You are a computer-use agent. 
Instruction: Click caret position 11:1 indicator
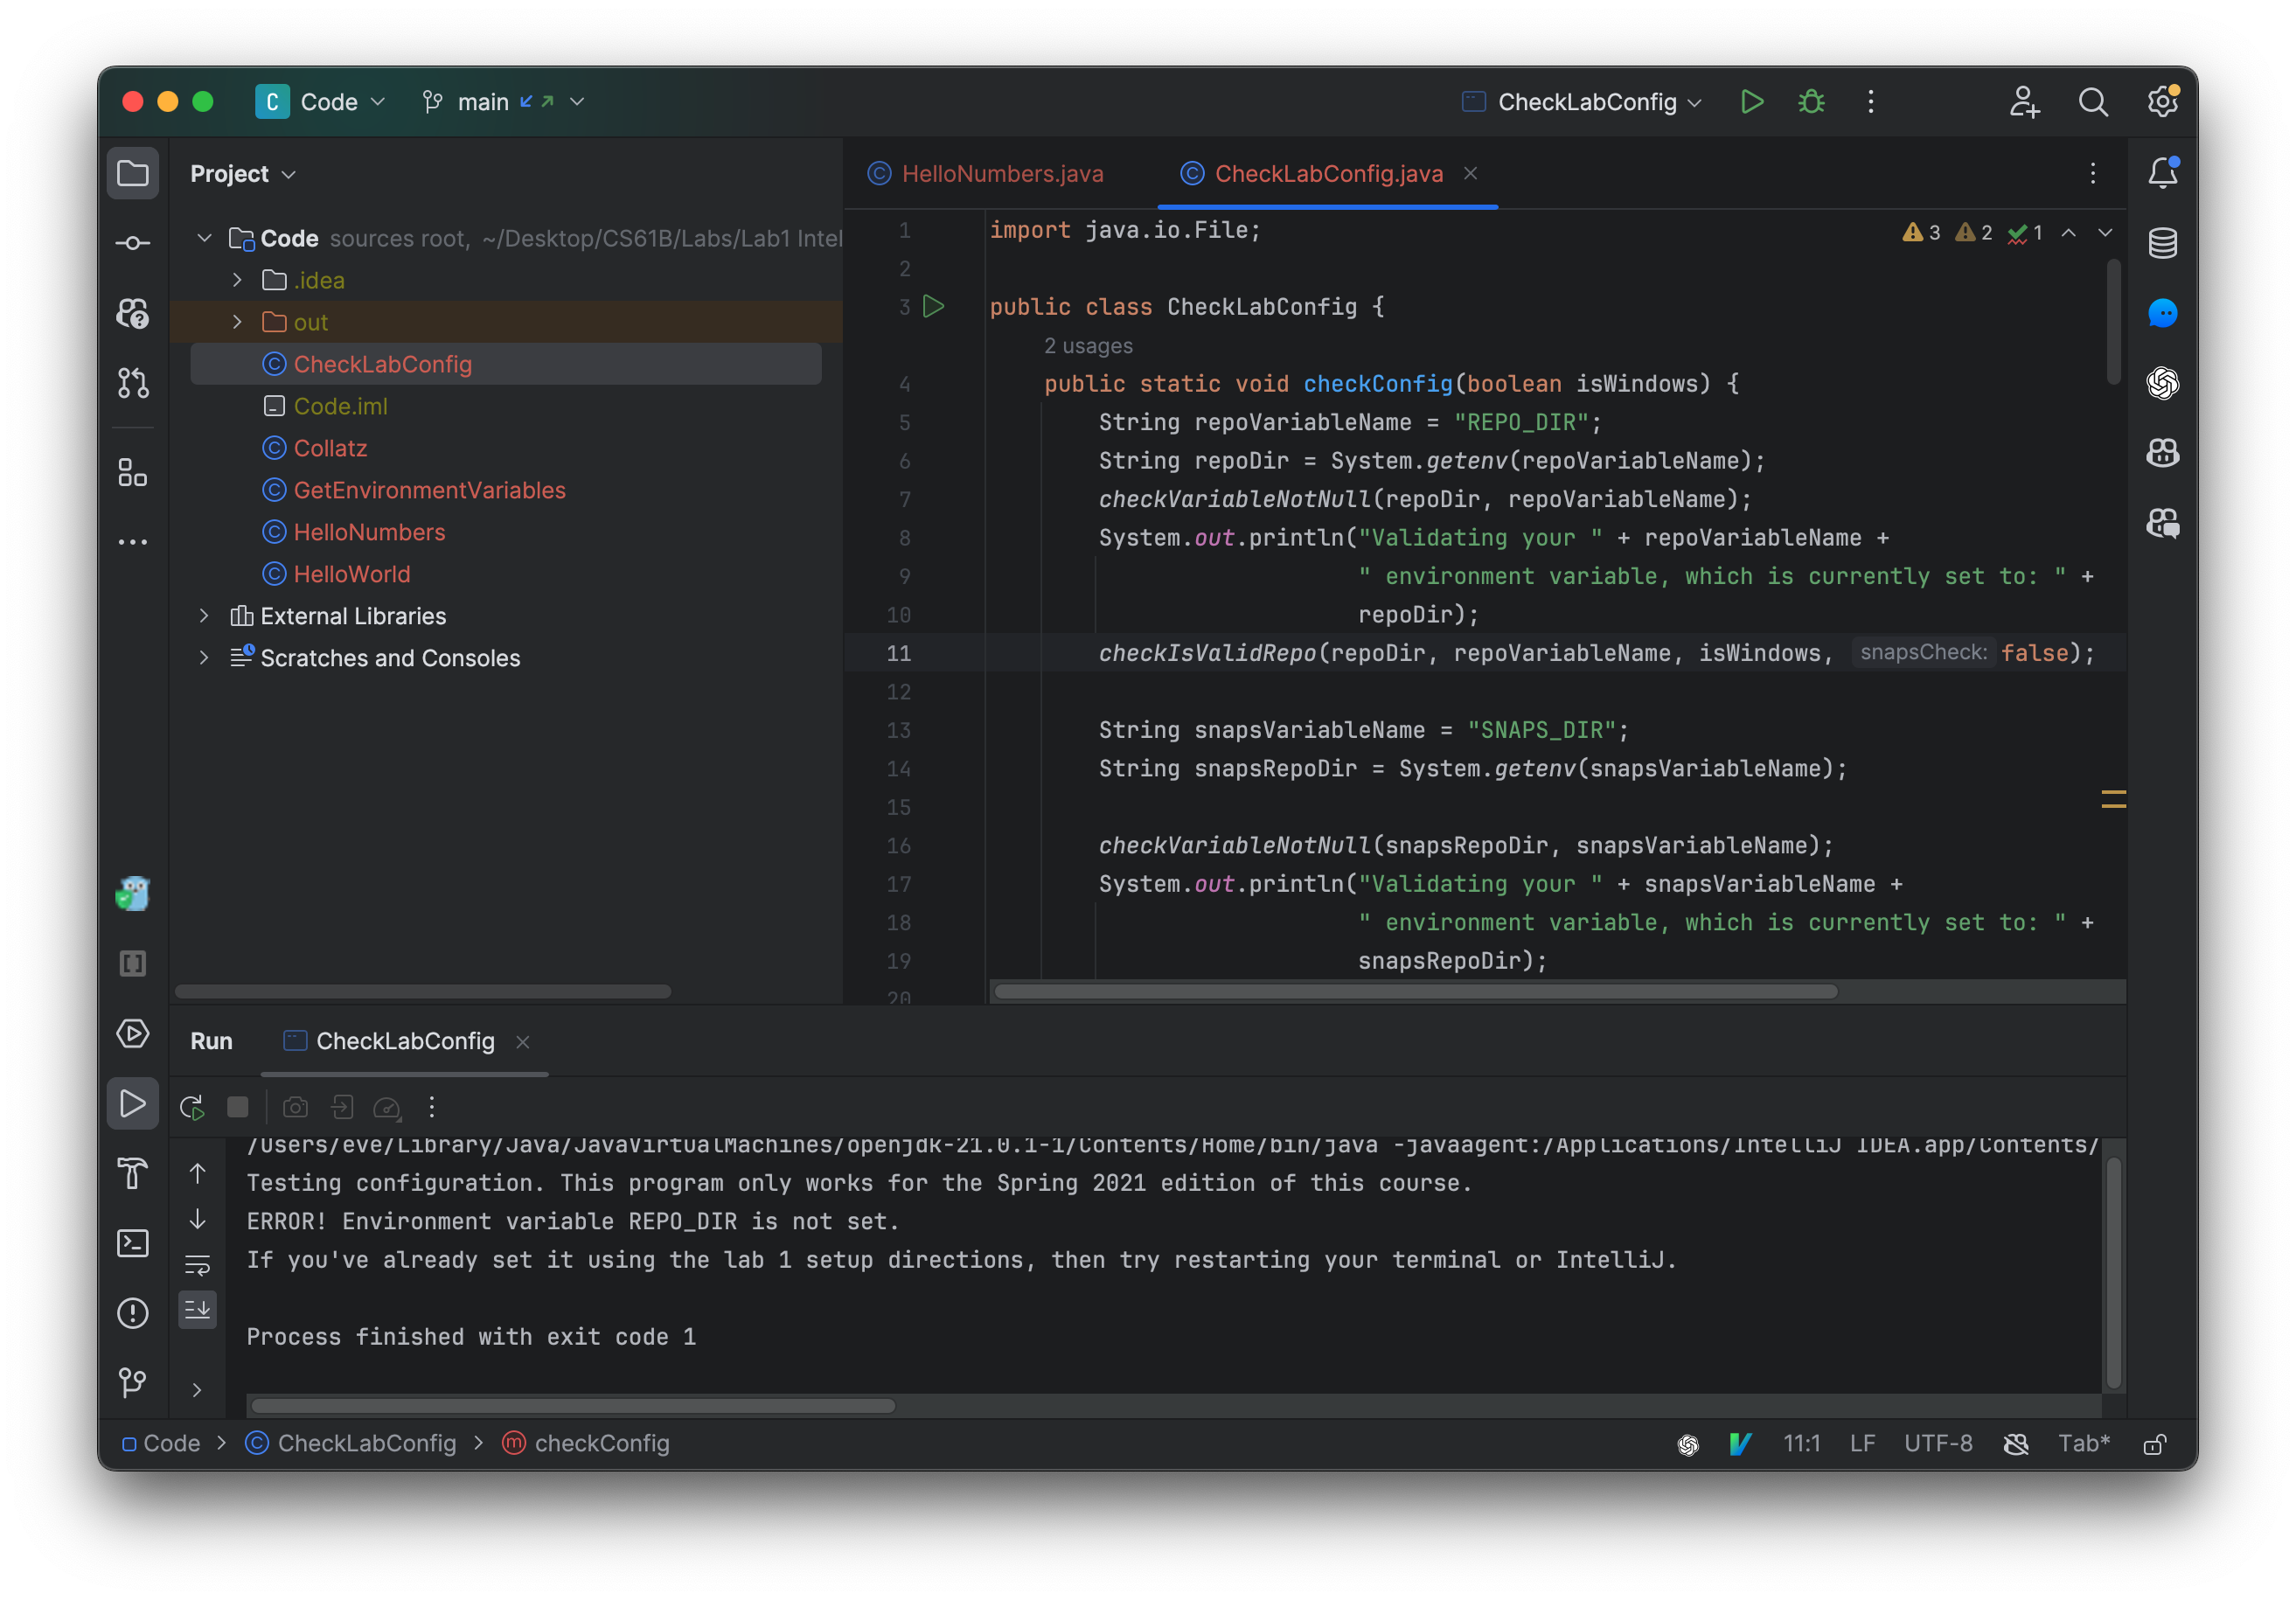click(1802, 1444)
